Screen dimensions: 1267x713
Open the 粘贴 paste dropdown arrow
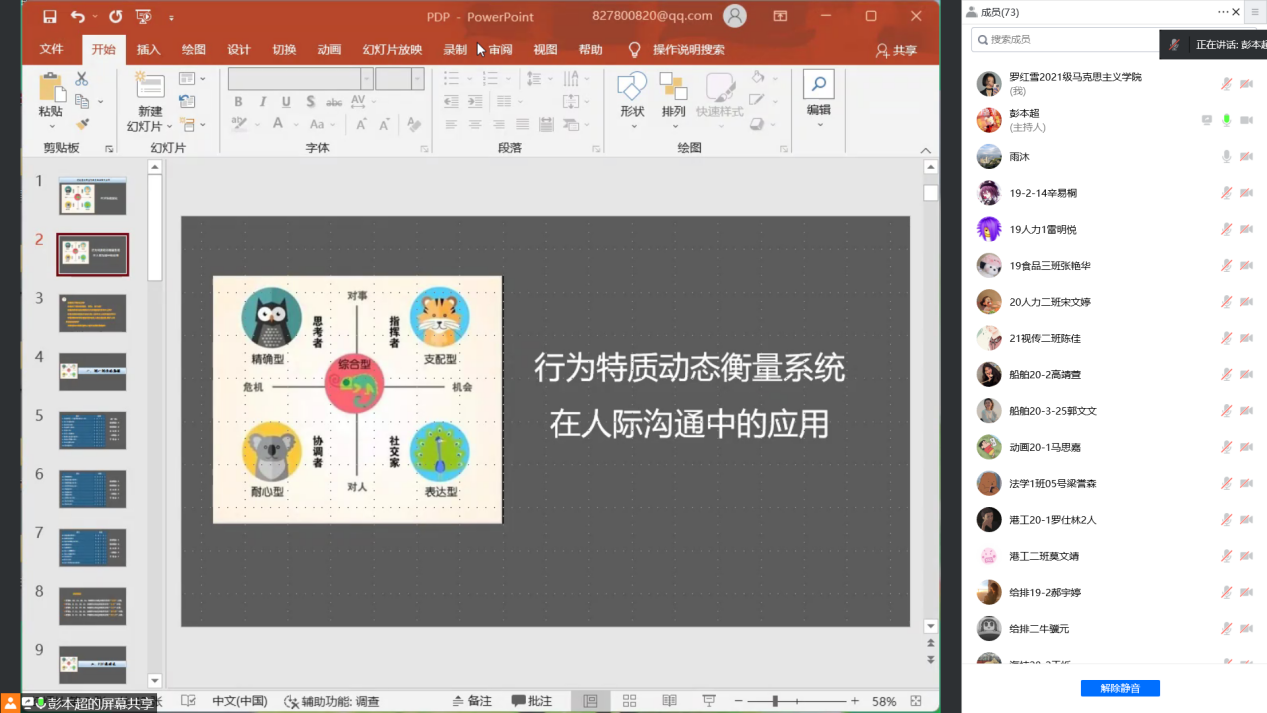click(x=50, y=126)
